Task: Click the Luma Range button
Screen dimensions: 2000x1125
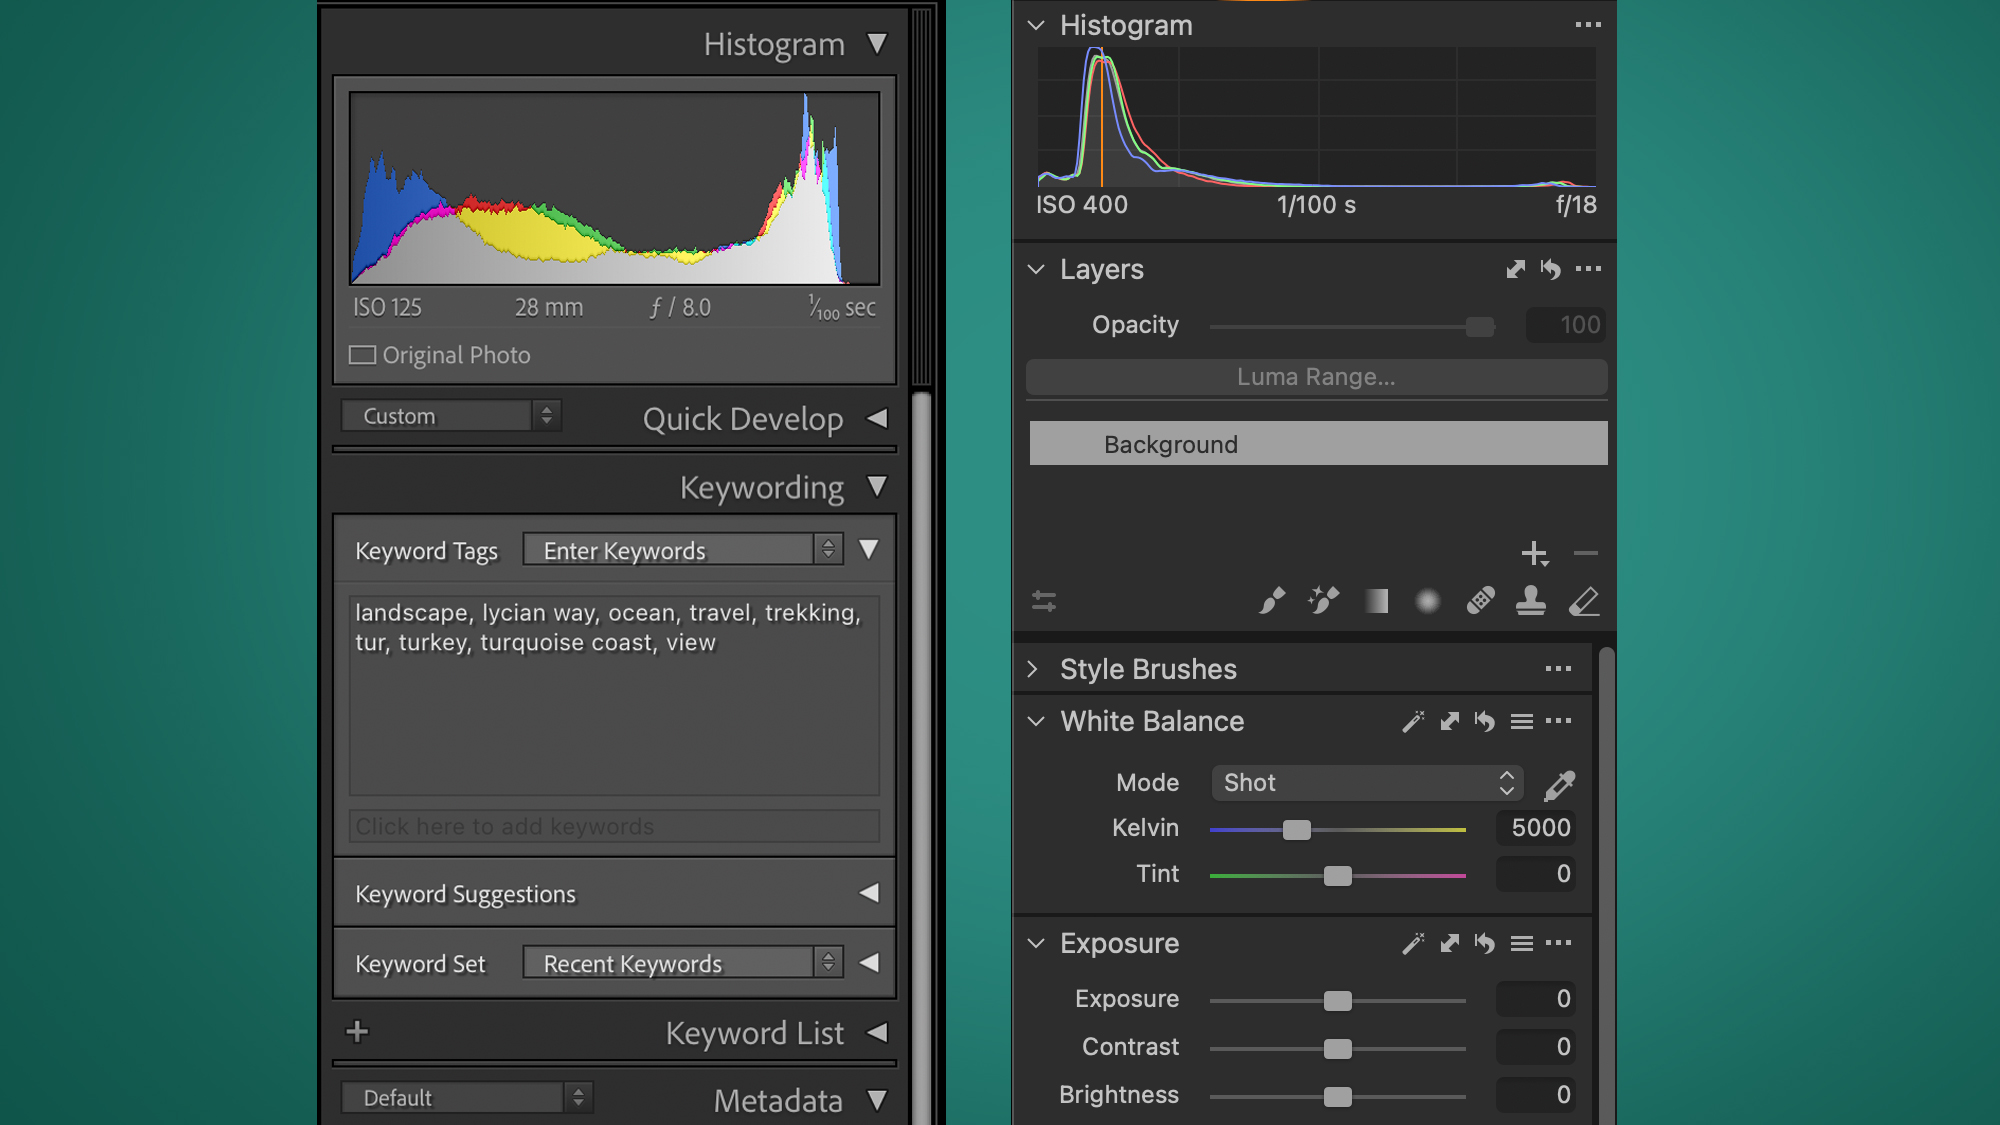Action: 1317,377
